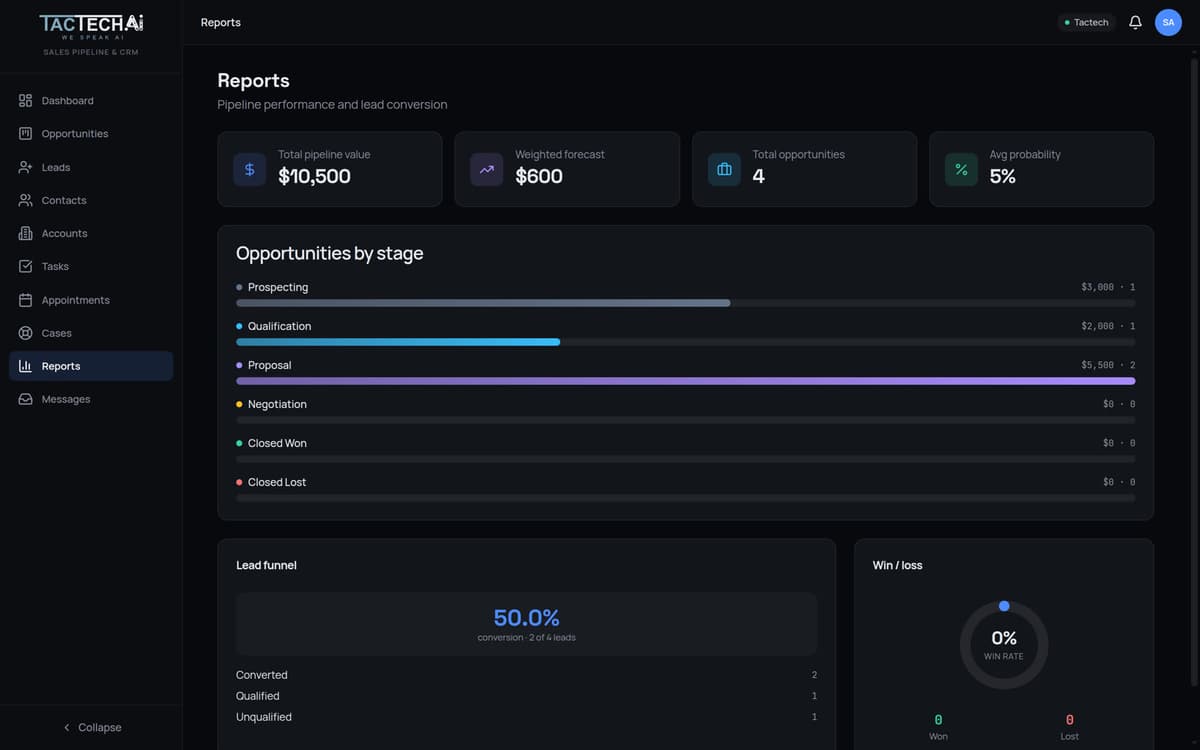
Task: Click the Converted funnel row
Action: coord(526,675)
